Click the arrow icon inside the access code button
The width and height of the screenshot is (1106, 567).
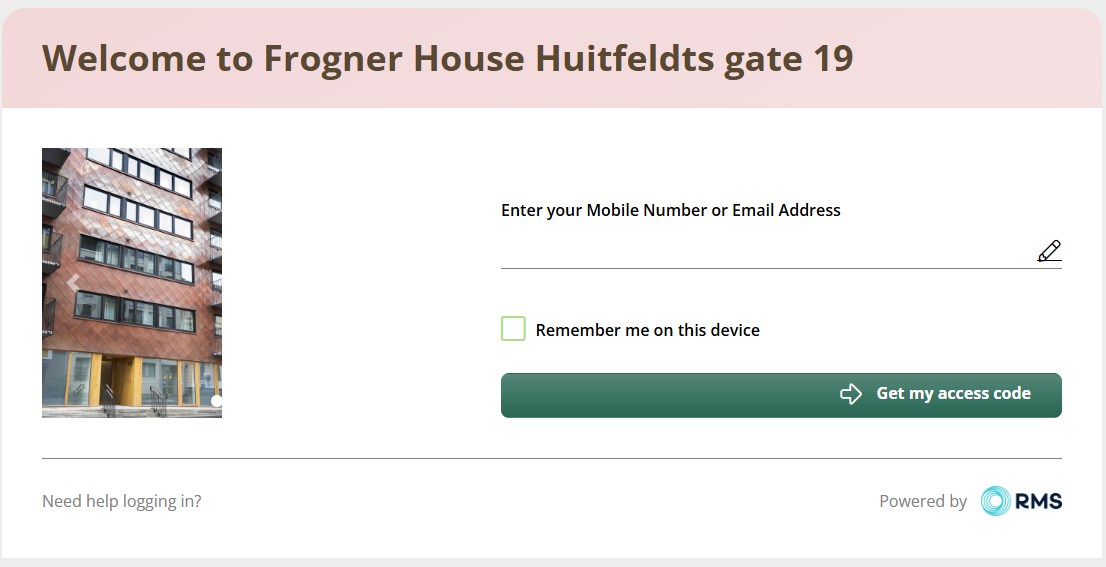pyautogui.click(x=851, y=394)
